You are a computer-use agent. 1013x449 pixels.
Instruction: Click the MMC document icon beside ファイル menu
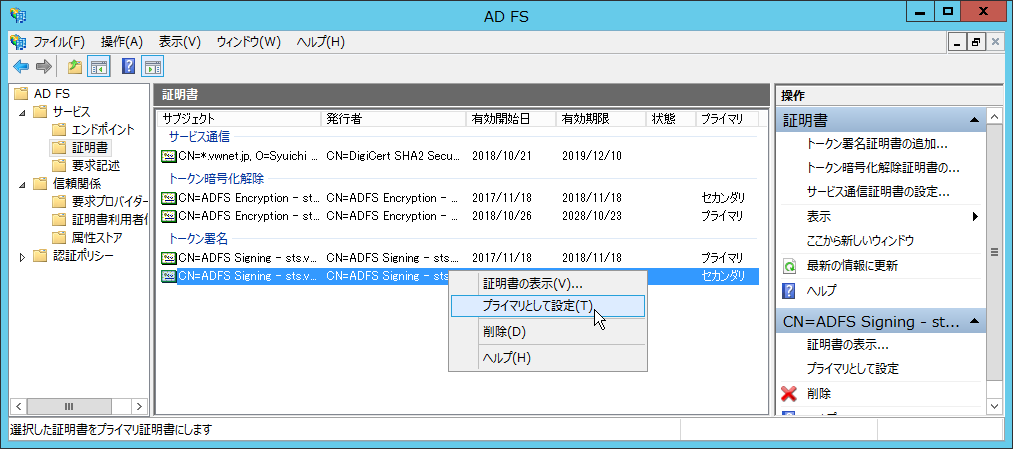(x=18, y=42)
